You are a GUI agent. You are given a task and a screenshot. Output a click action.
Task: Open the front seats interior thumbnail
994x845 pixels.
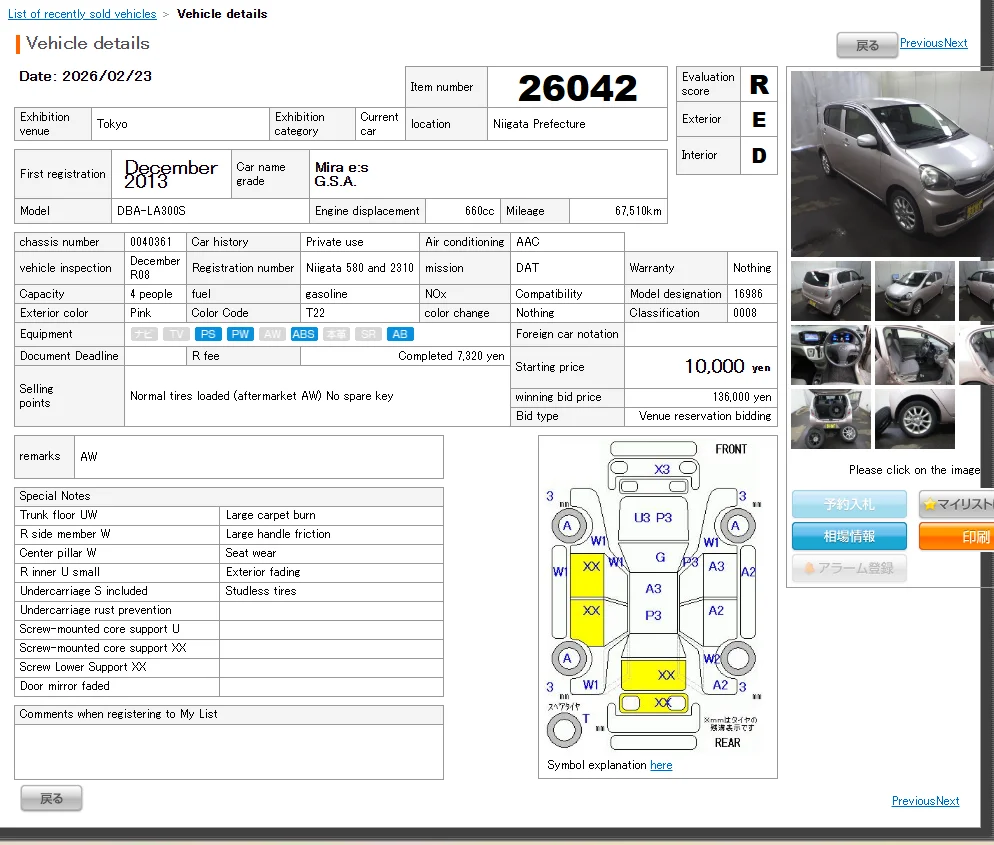coord(914,355)
